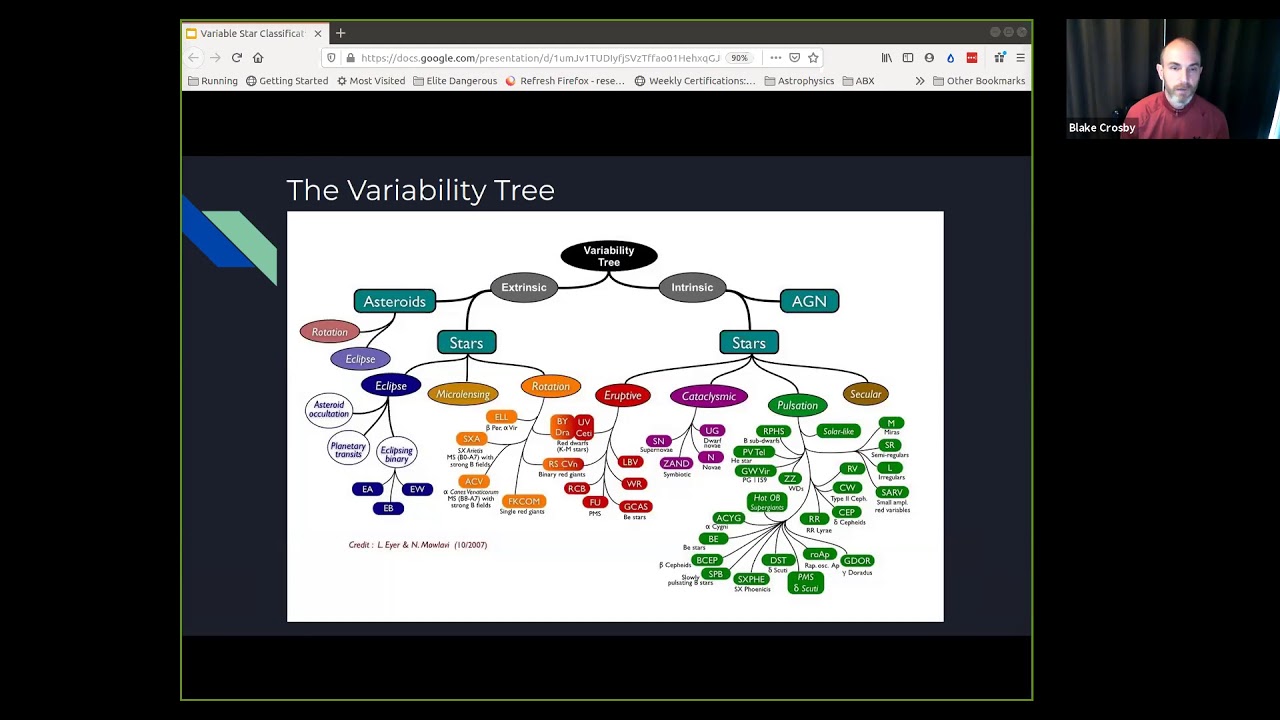Viewport: 1280px width, 720px height.
Task: Click the green Pulsation node
Action: (797, 405)
